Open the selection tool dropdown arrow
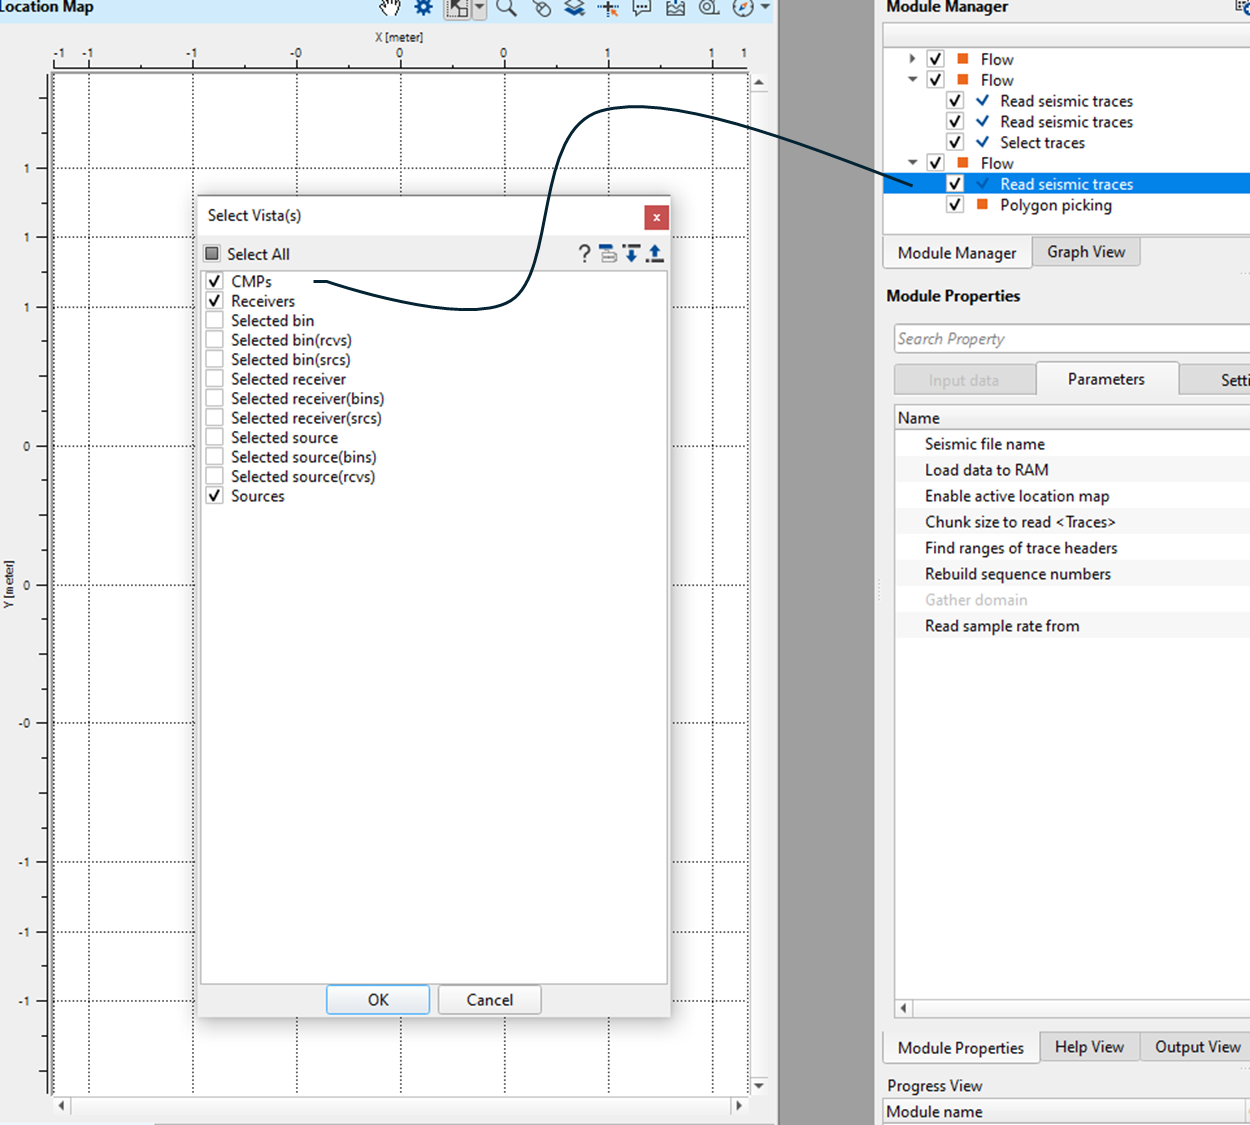This screenshot has width=1250, height=1125. pyautogui.click(x=480, y=8)
